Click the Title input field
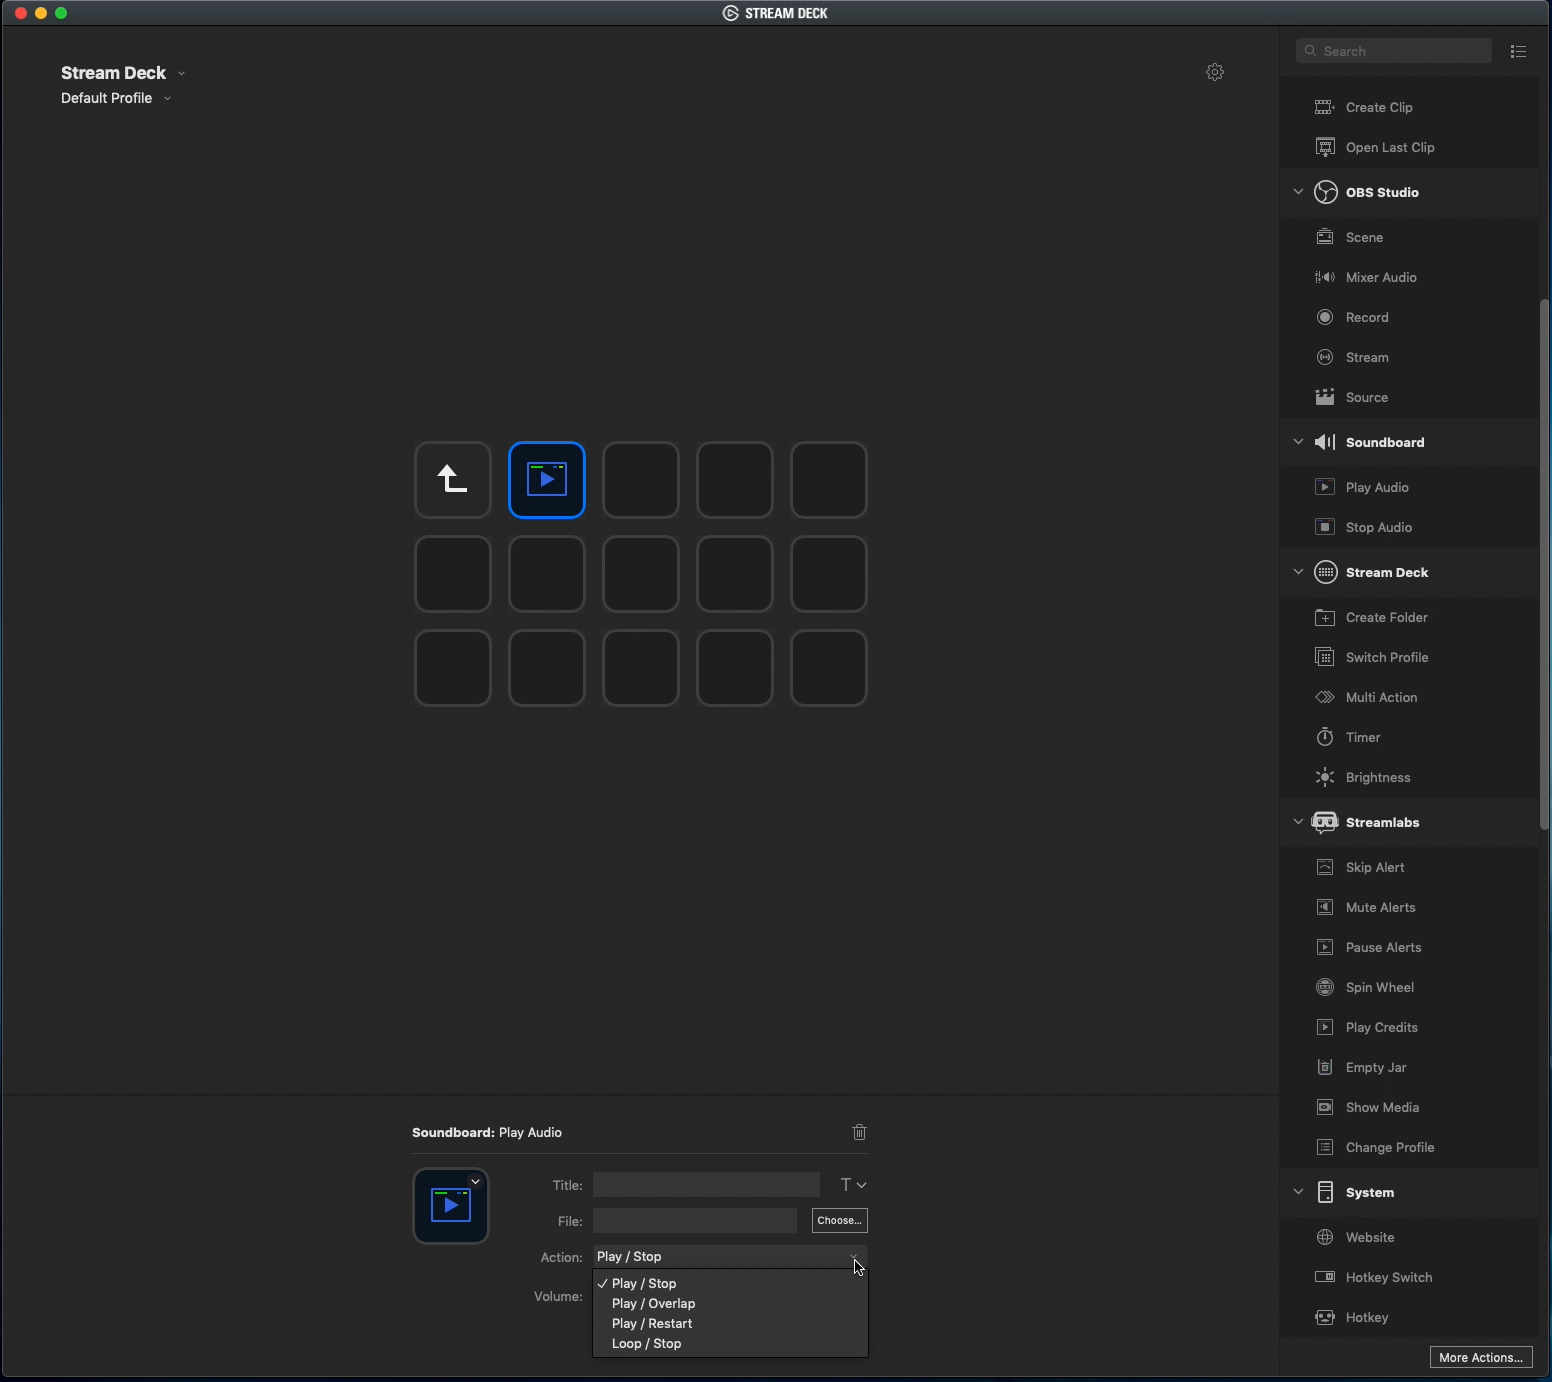1552x1382 pixels. 706,1185
